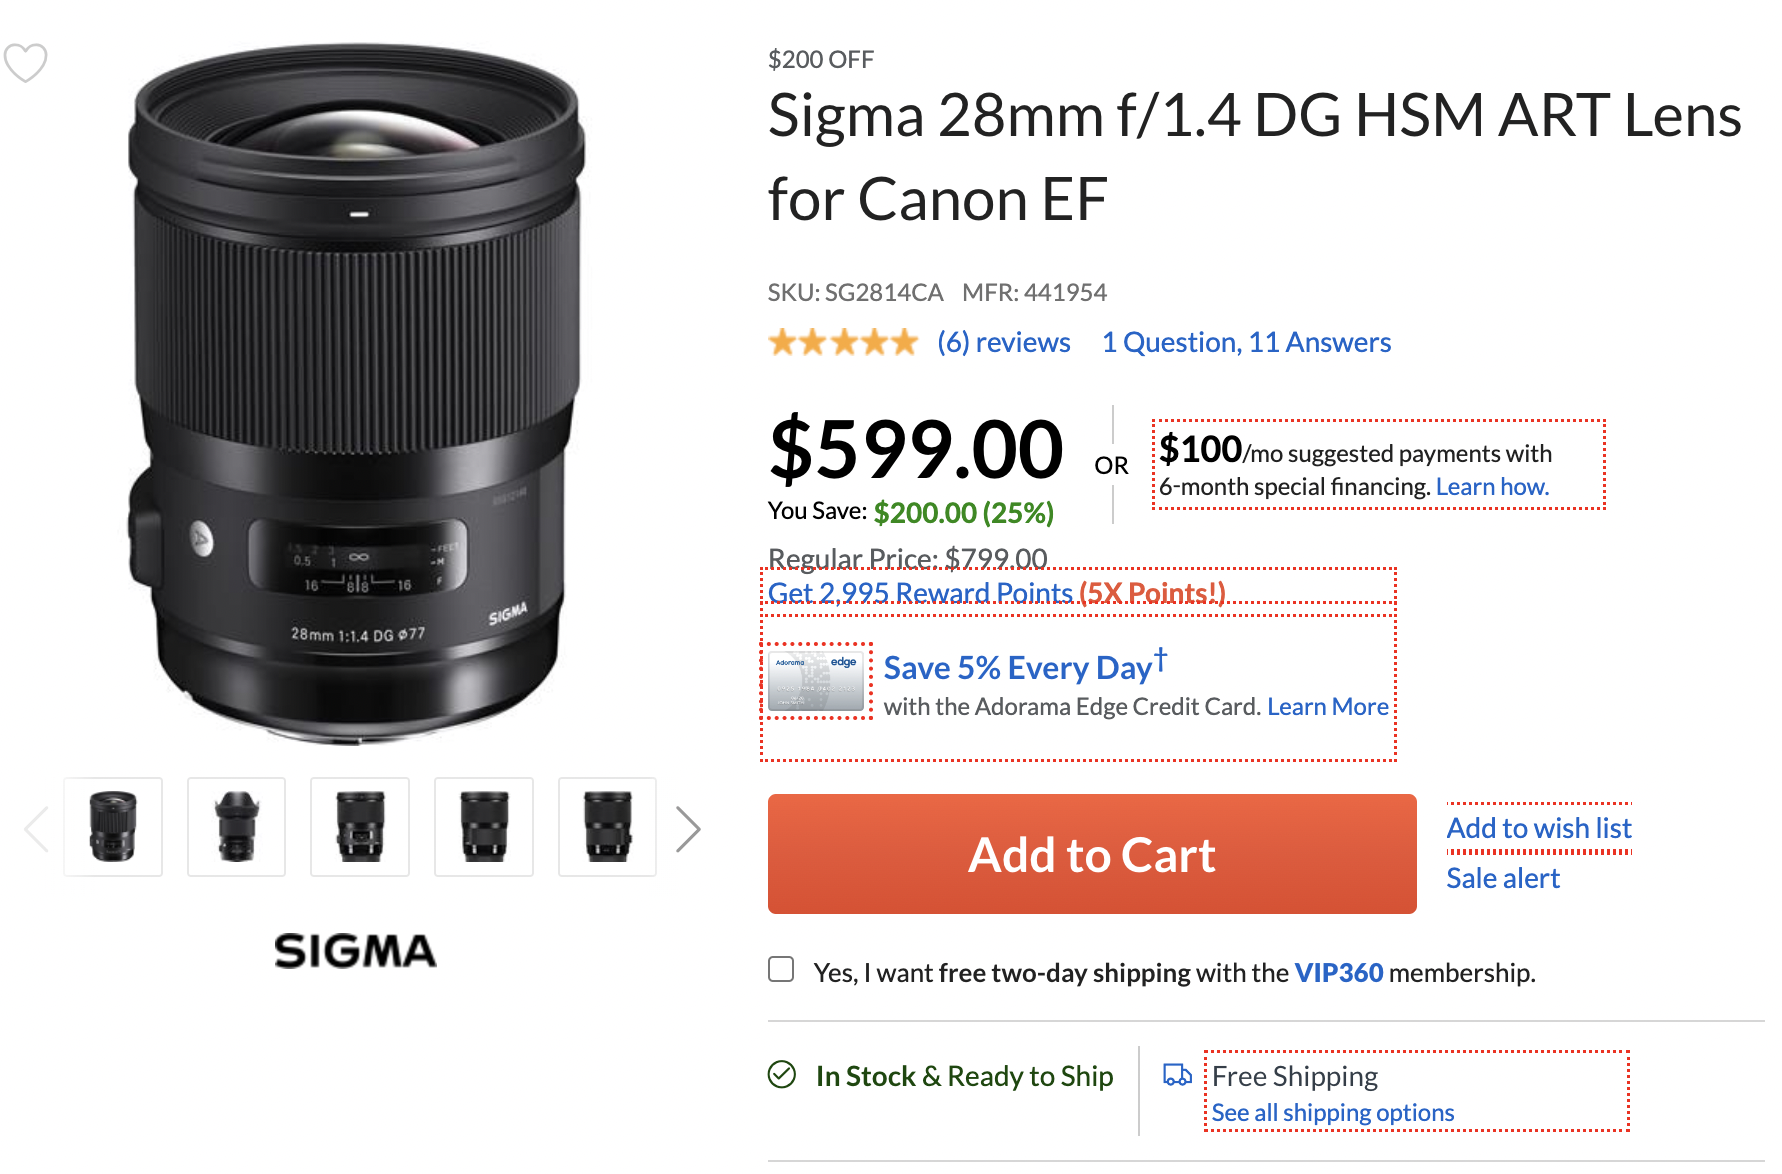The image size is (1782, 1174).
Task: Click the free shipping truck icon
Action: (1177, 1075)
